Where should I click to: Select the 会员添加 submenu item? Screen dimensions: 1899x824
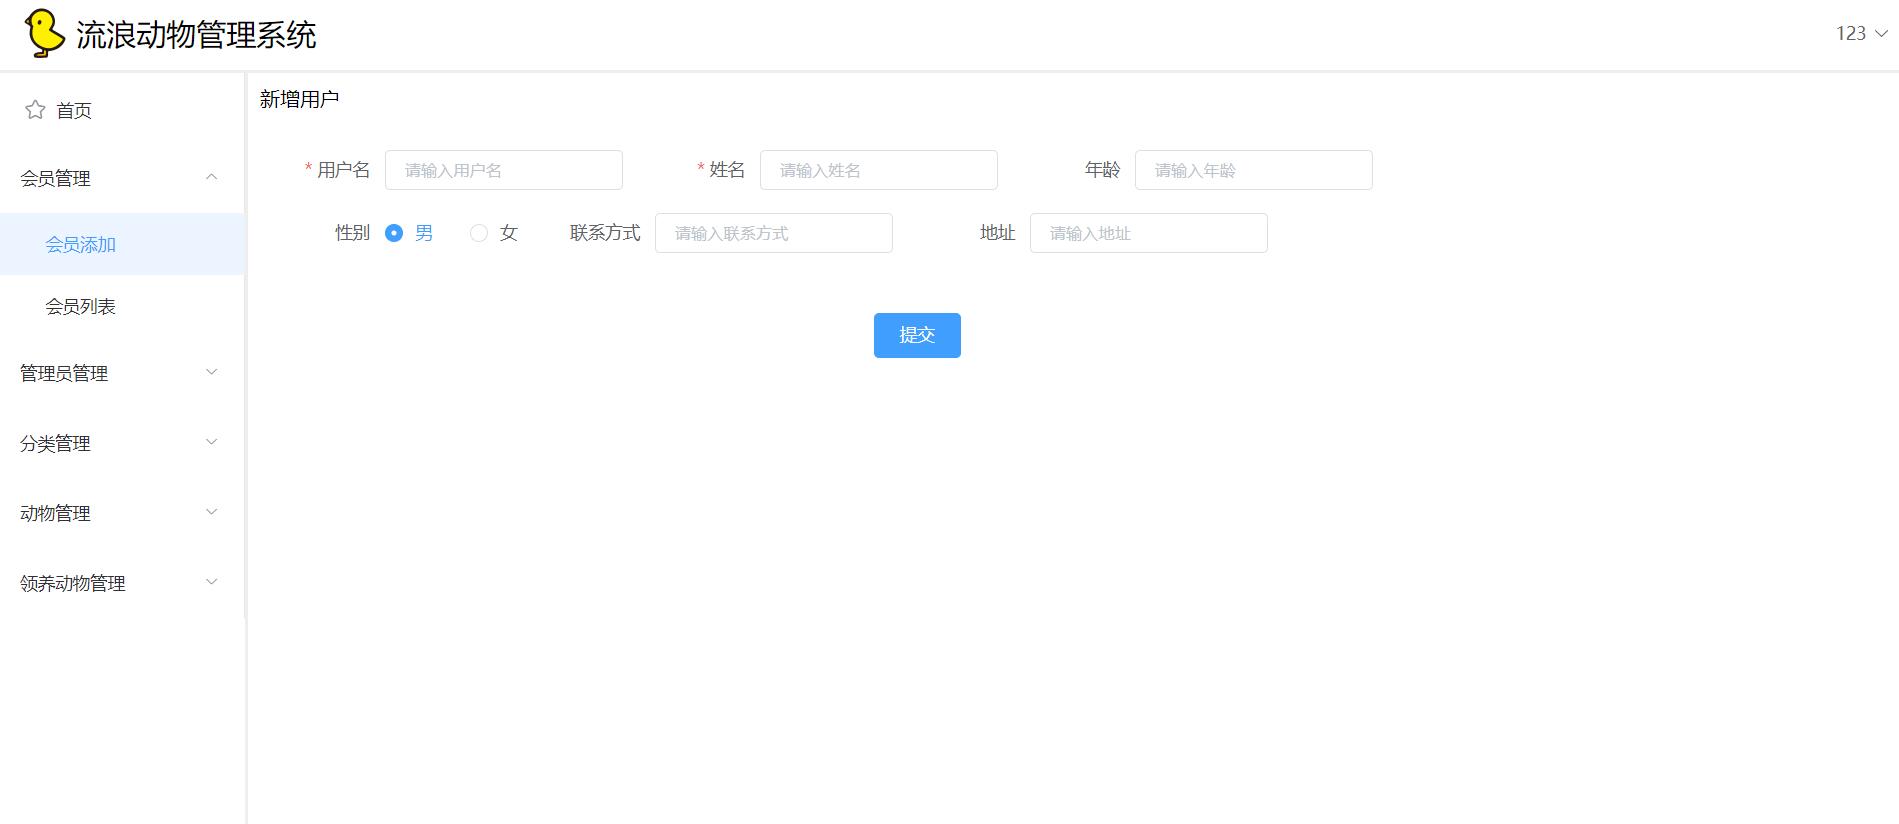coord(122,244)
